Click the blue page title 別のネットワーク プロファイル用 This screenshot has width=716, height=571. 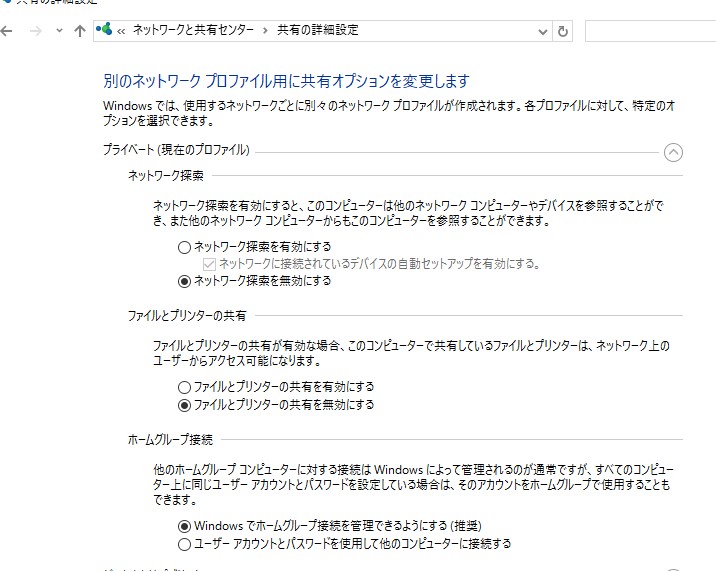pos(286,81)
